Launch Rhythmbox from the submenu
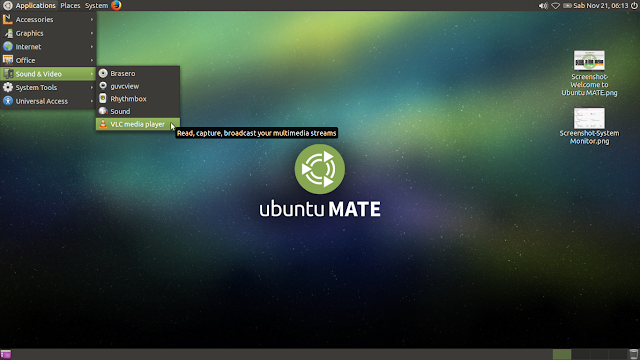 coord(138,99)
